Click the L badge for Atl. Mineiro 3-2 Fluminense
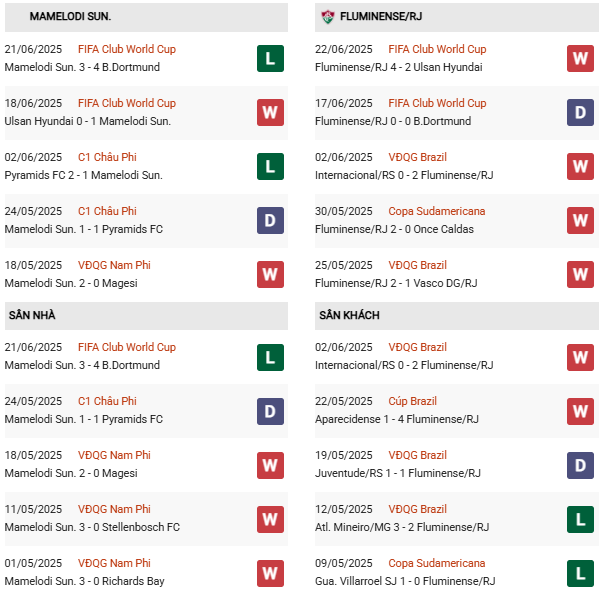The height and width of the screenshot is (595, 600). pyautogui.click(x=581, y=518)
